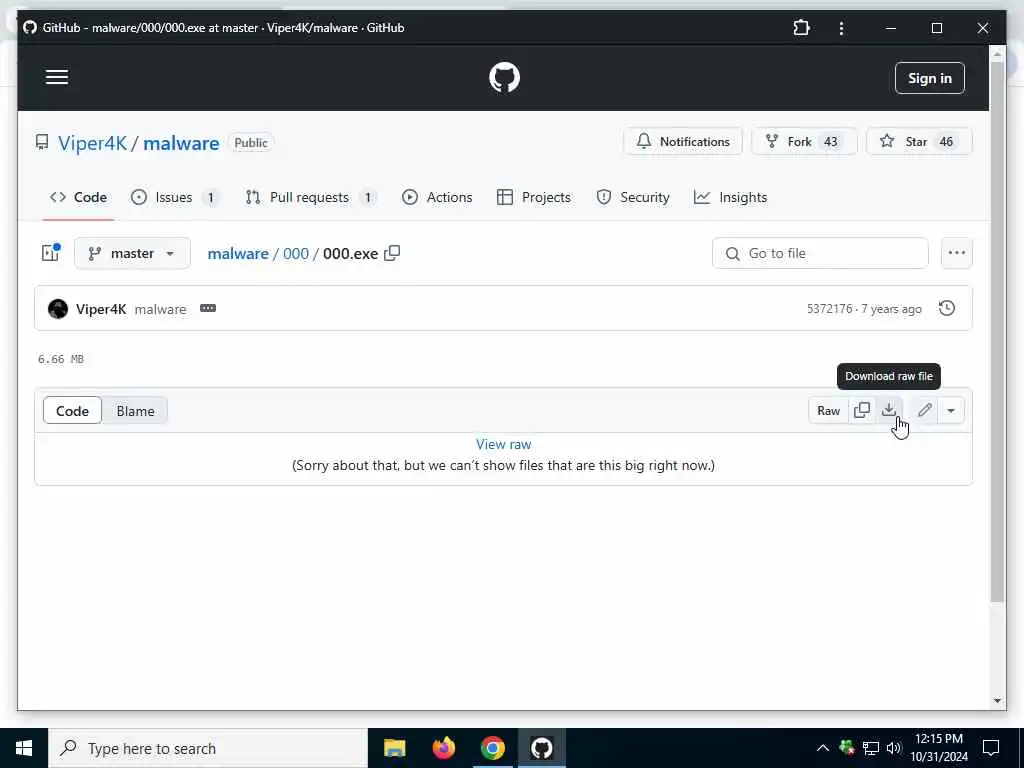The height and width of the screenshot is (768, 1024).
Task: Launch Firefox from the taskbar
Action: [443, 748]
